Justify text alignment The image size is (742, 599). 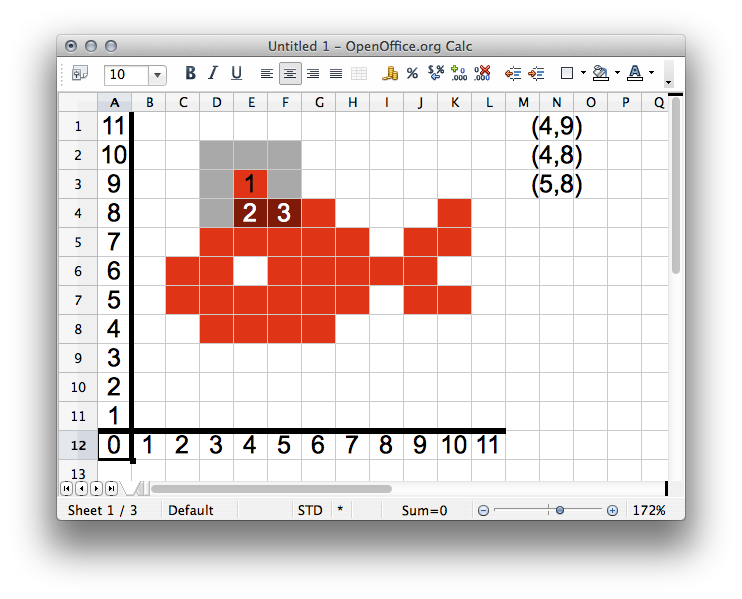[336, 74]
